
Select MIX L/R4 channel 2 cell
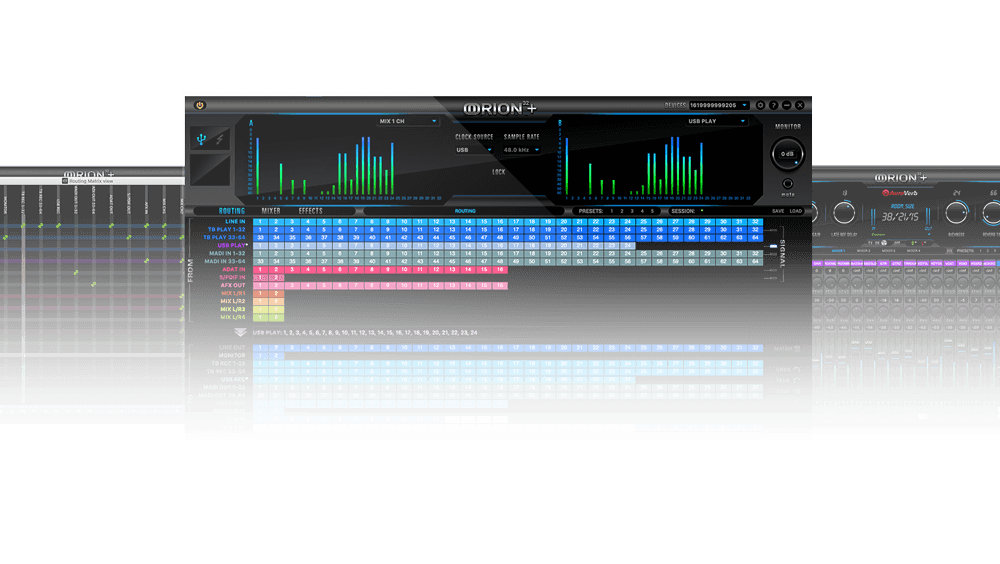point(276,317)
